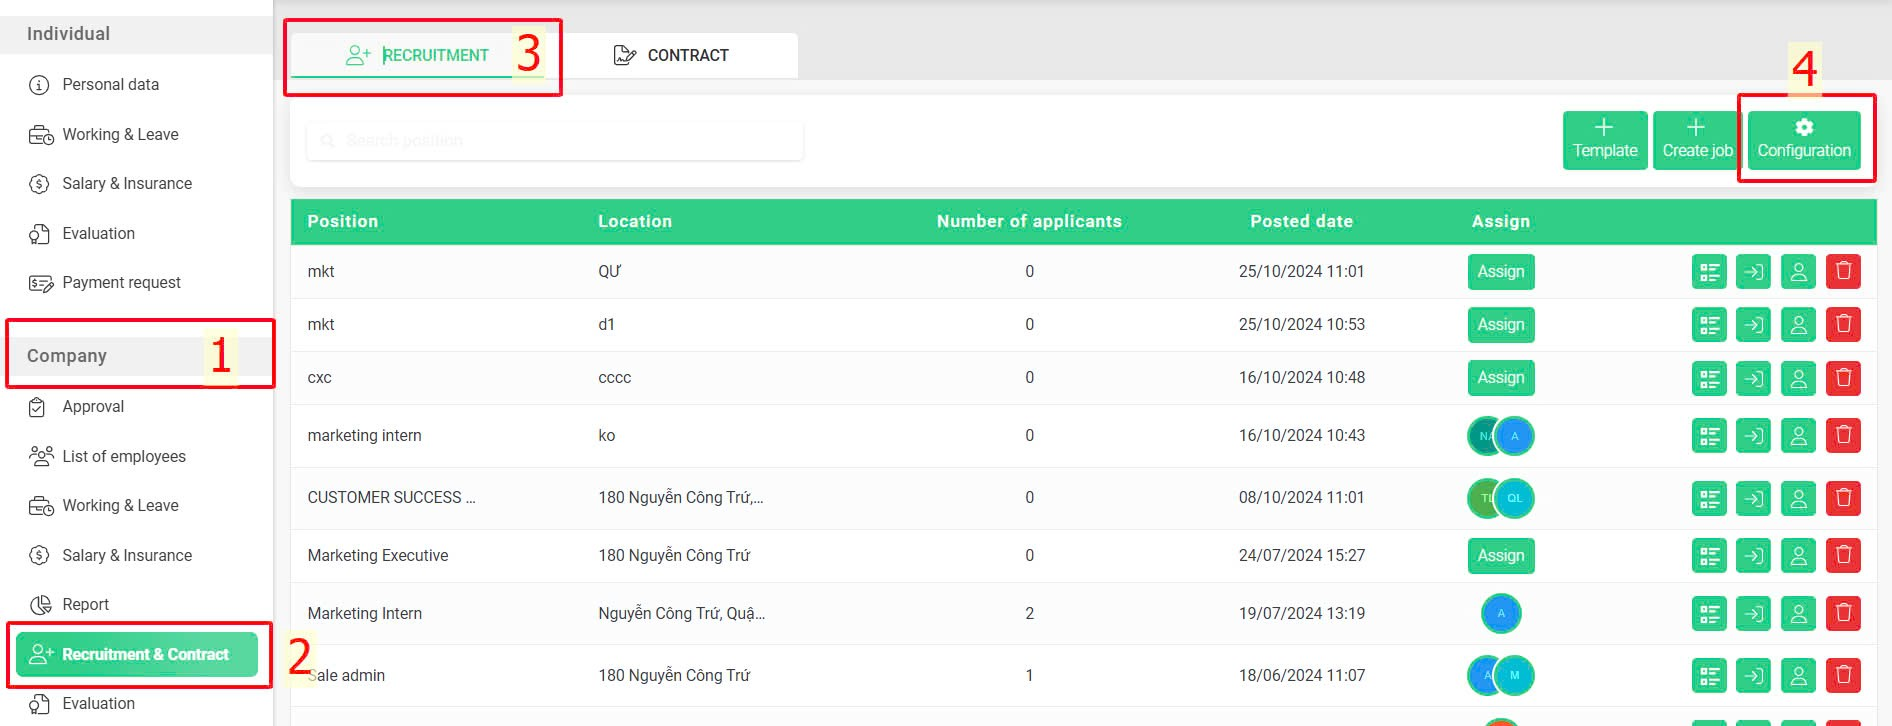Click the Number of applicants column header
The width and height of the screenshot is (1892, 726).
click(x=1029, y=222)
